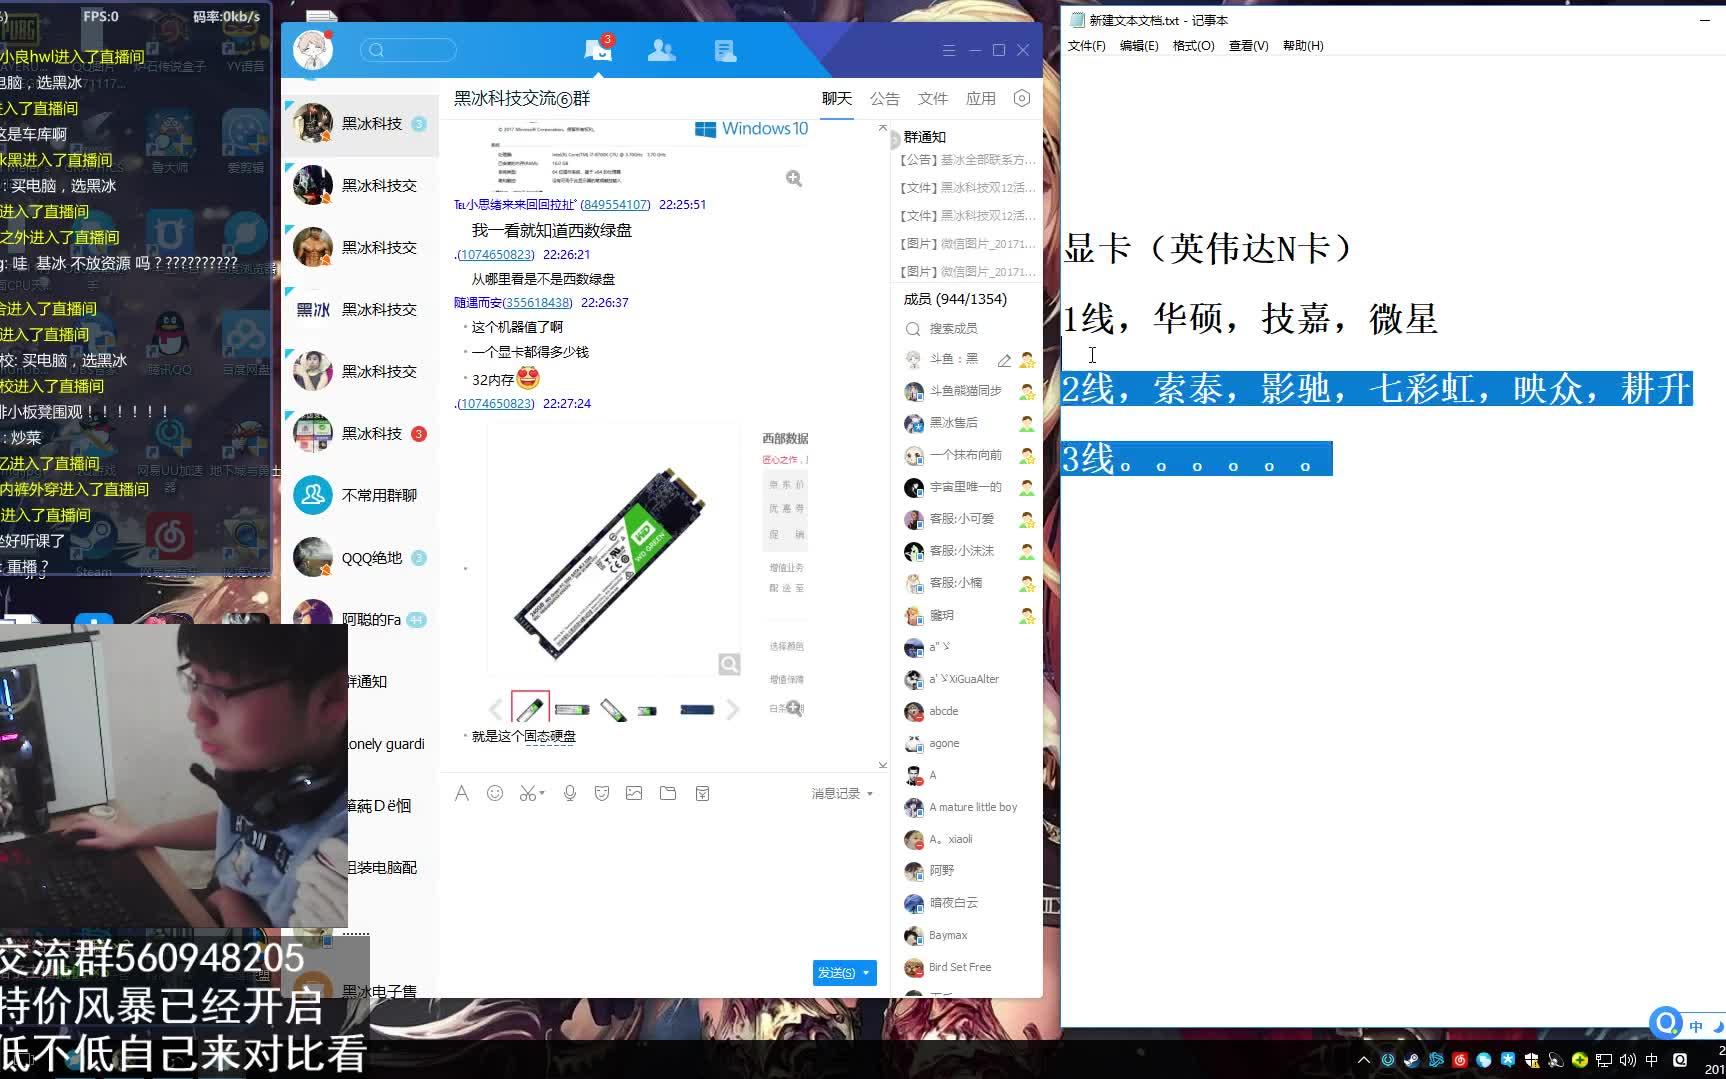Click the Steam icon in system tray
The width and height of the screenshot is (1726, 1079).
tap(1411, 1060)
